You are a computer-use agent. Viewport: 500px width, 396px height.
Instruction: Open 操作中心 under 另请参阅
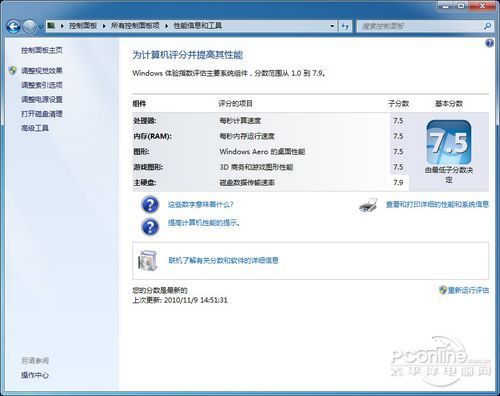click(x=35, y=375)
